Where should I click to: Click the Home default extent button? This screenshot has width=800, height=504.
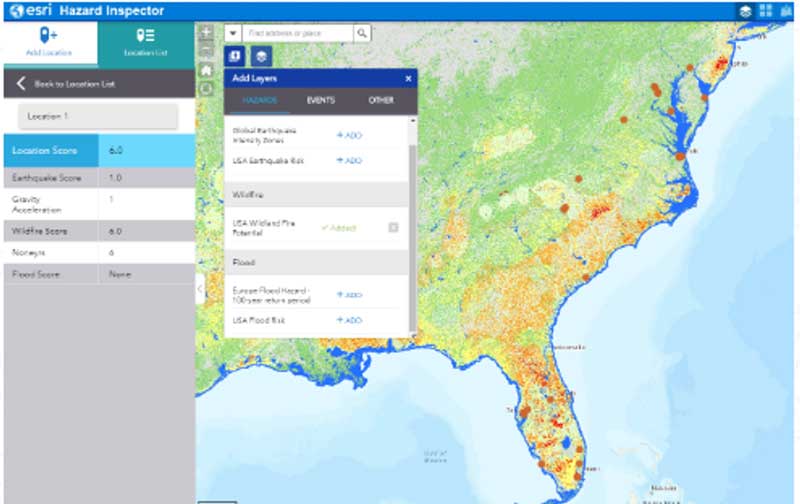(206, 69)
